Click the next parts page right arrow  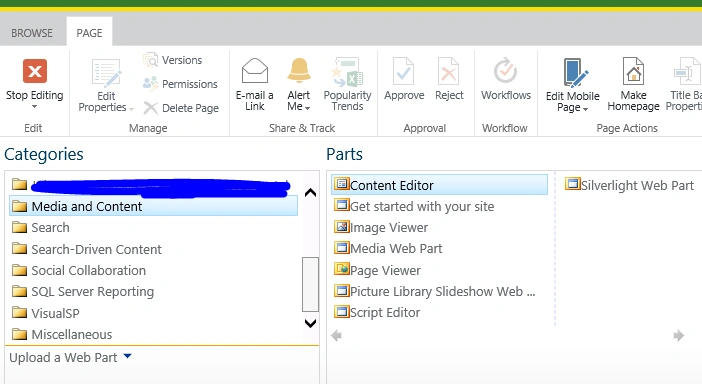tap(678, 335)
